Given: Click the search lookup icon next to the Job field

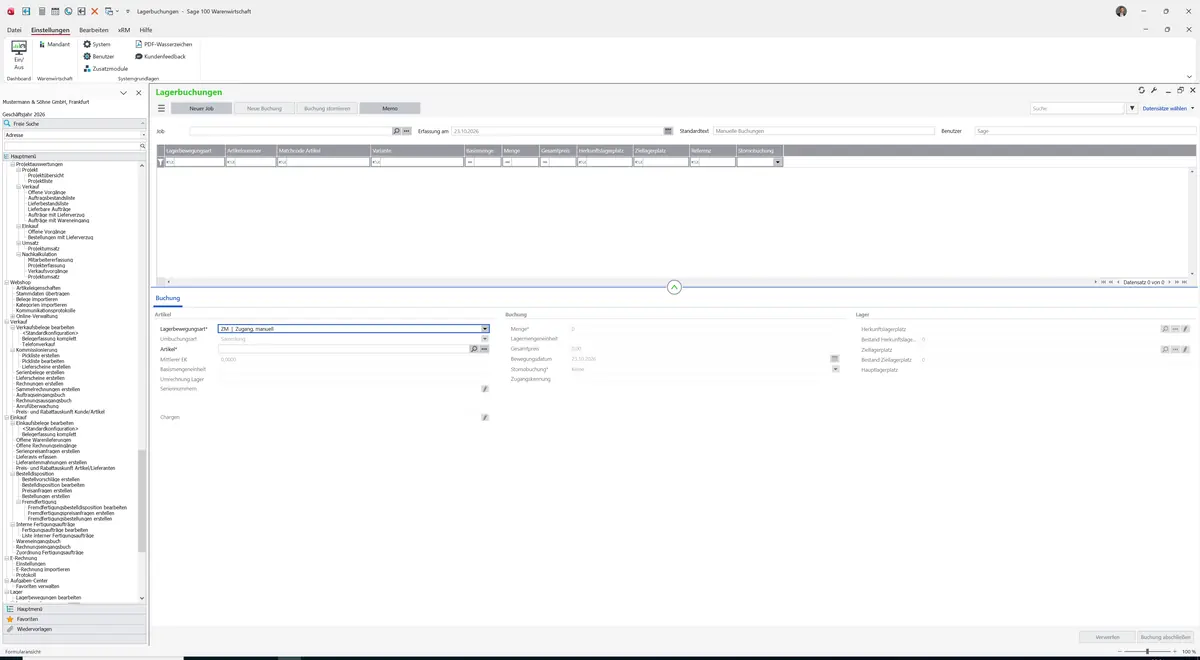Looking at the screenshot, I should (396, 131).
